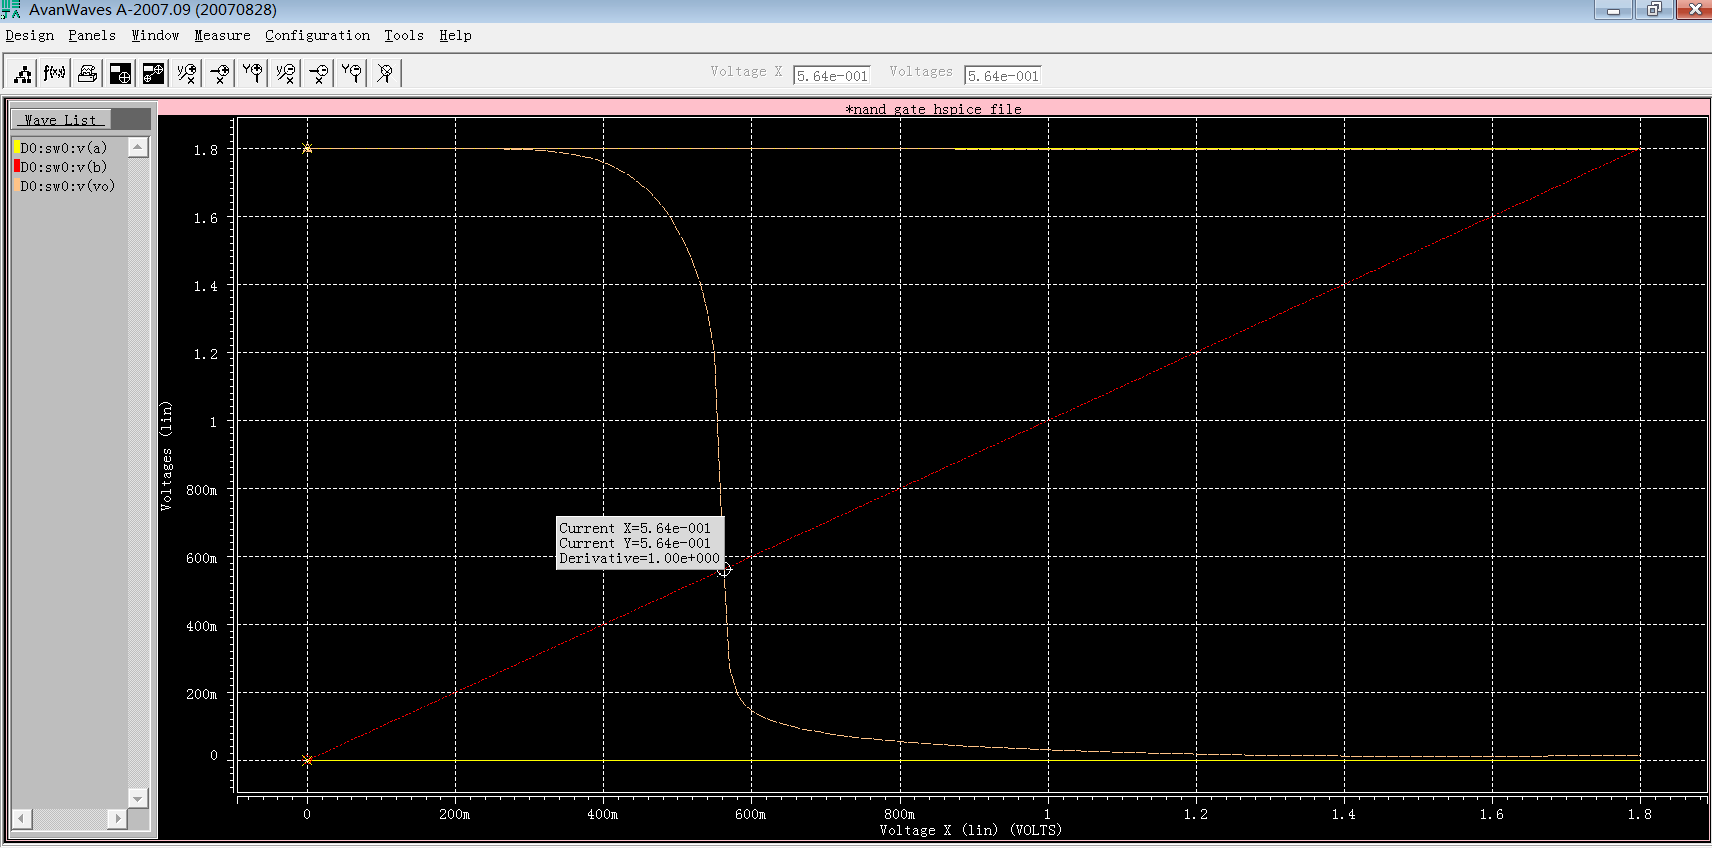Viewport: 1712px width, 848px height.
Task: Click the red swatch of v(b)
Action: (16, 166)
